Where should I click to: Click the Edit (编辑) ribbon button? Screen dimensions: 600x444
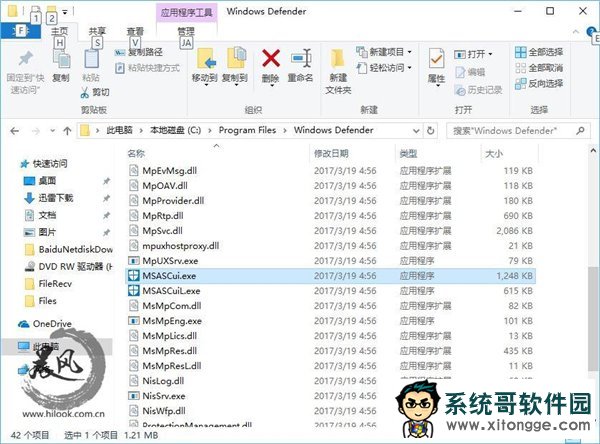pos(470,72)
